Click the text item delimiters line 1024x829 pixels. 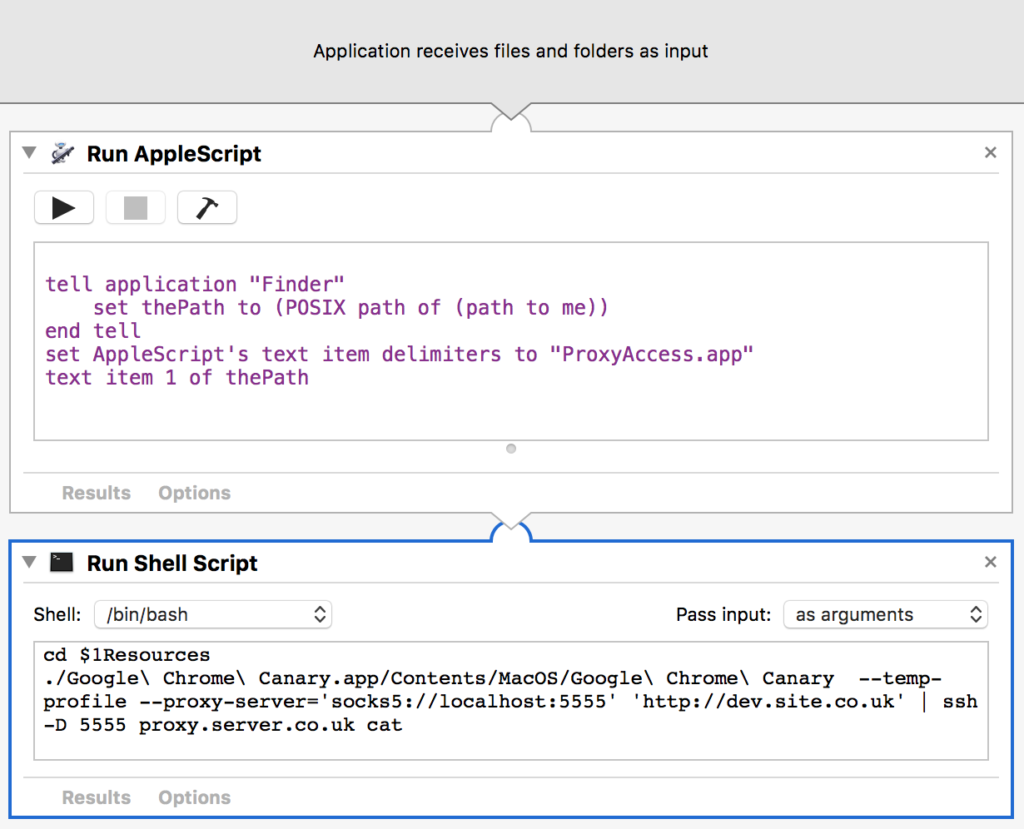399,354
